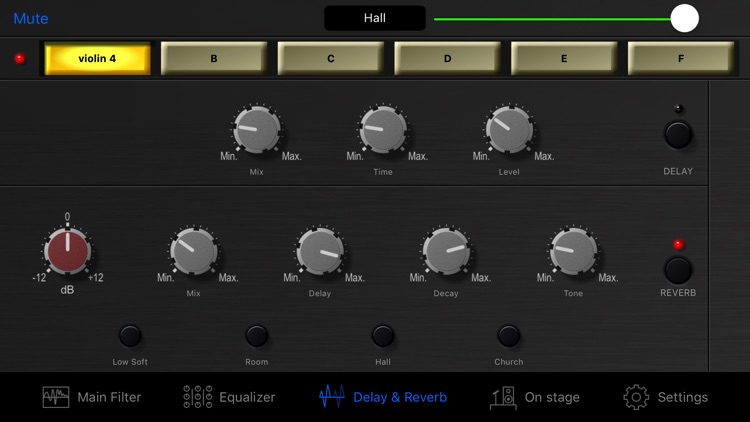This screenshot has width=750, height=422.
Task: Click the green slider track
Action: (552, 19)
